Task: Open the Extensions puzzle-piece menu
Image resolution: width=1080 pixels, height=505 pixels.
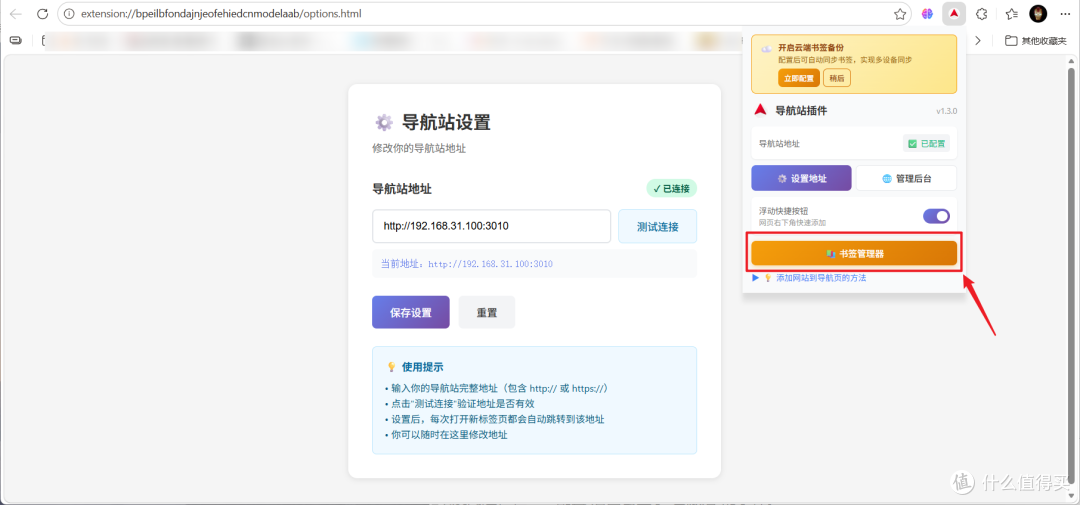Action: coord(983,14)
